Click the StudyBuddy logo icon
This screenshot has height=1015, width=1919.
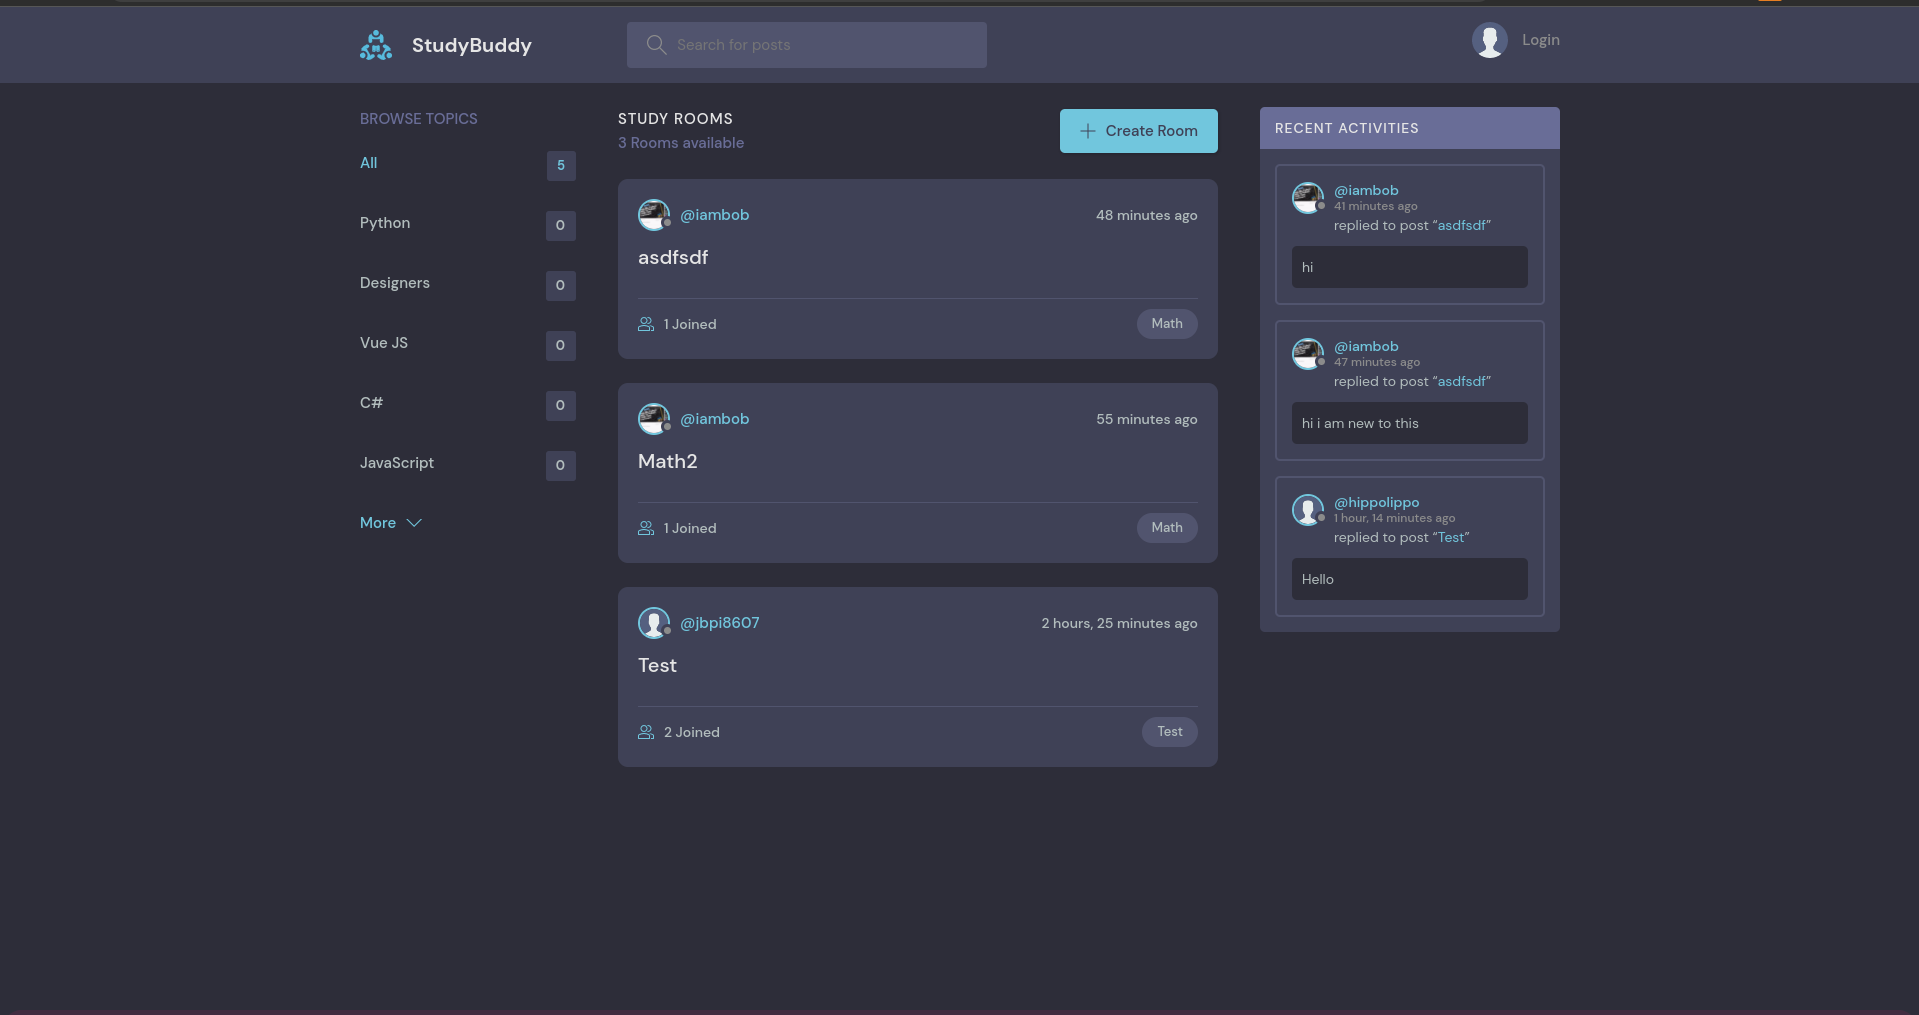tap(376, 45)
